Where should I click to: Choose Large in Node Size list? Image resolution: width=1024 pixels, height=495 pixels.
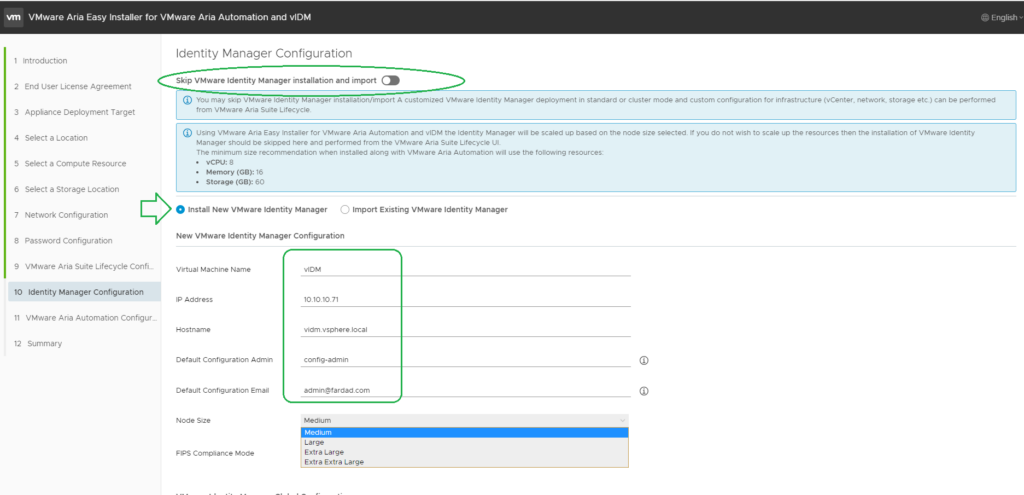[x=464, y=442]
